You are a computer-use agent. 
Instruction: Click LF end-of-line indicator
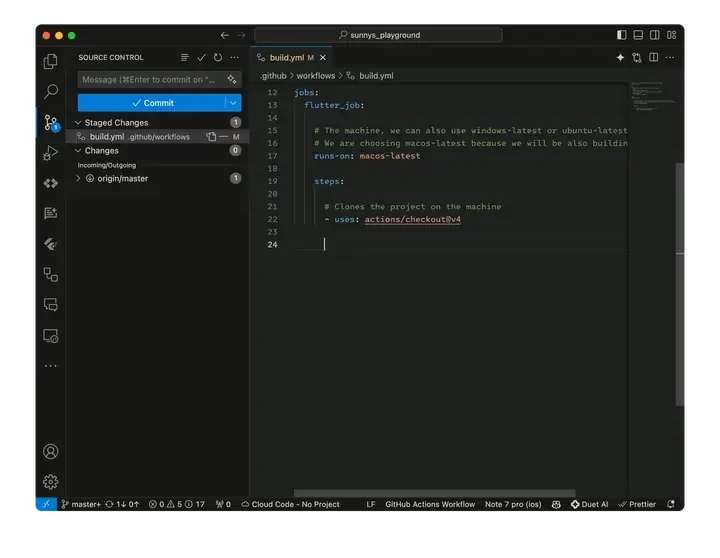(x=371, y=504)
